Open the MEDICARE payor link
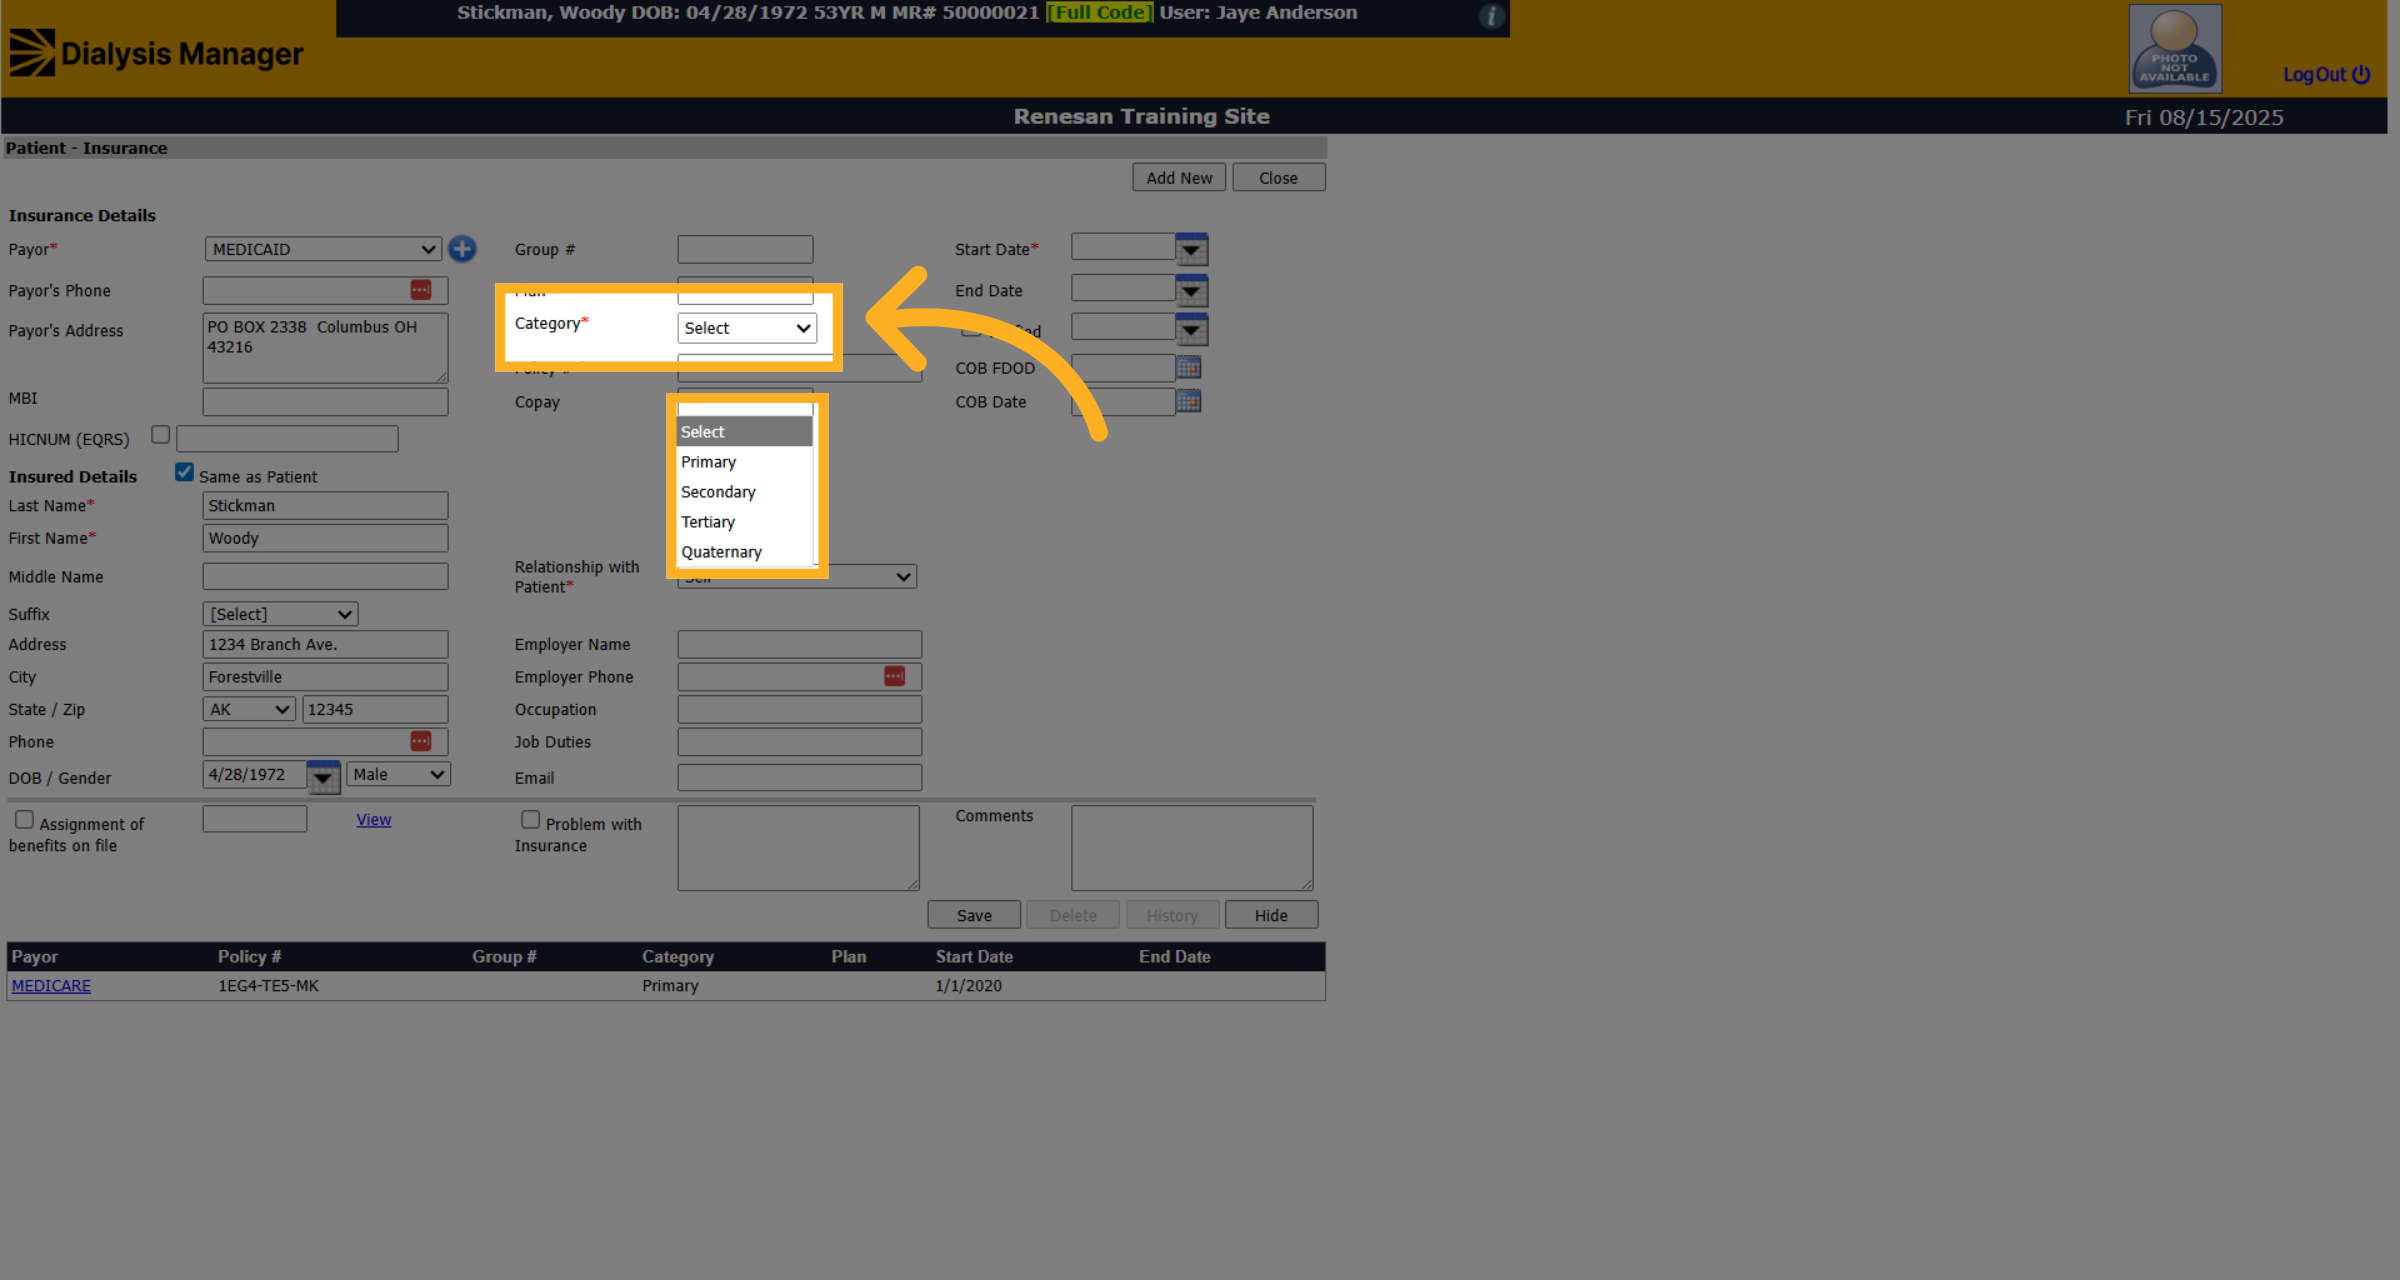Screen dimensions: 2400x1280 [x=51, y=985]
